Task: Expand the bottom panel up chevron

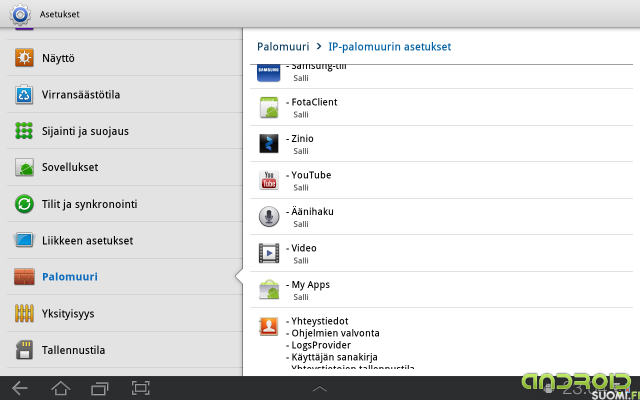Action: point(320,389)
